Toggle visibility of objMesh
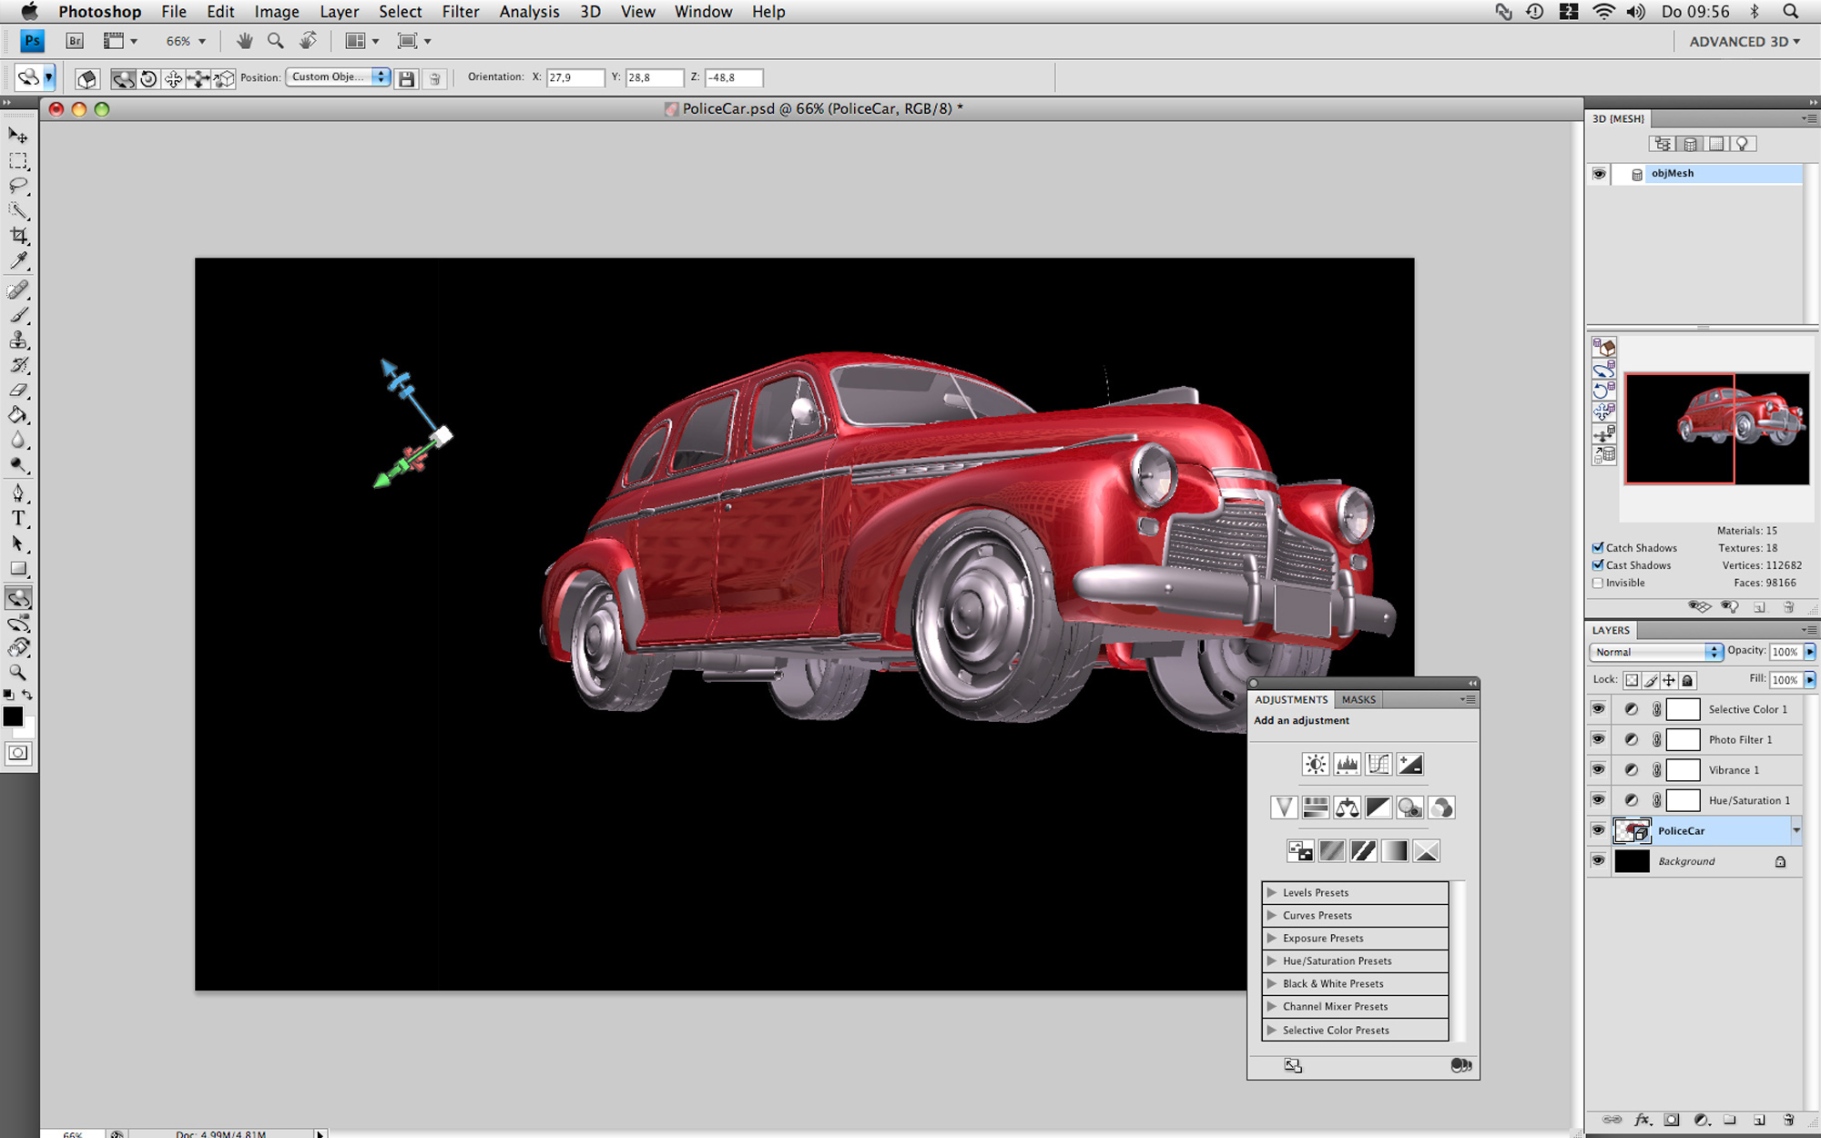Image resolution: width=1821 pixels, height=1138 pixels. tap(1599, 174)
